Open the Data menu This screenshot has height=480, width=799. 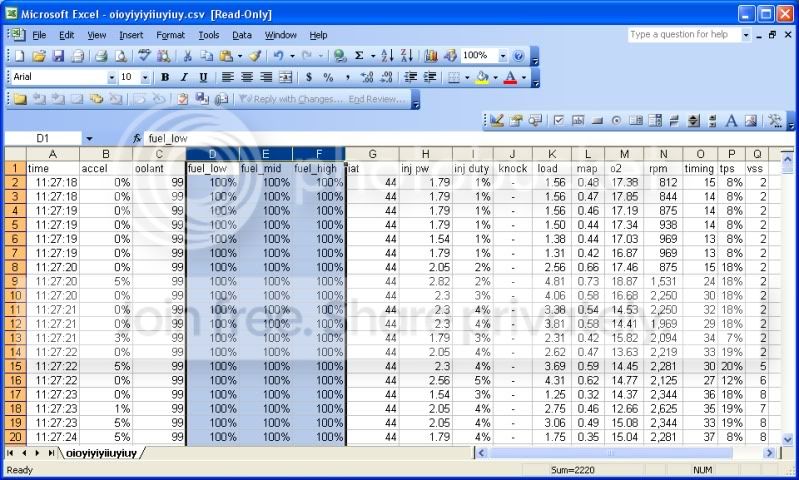(242, 35)
